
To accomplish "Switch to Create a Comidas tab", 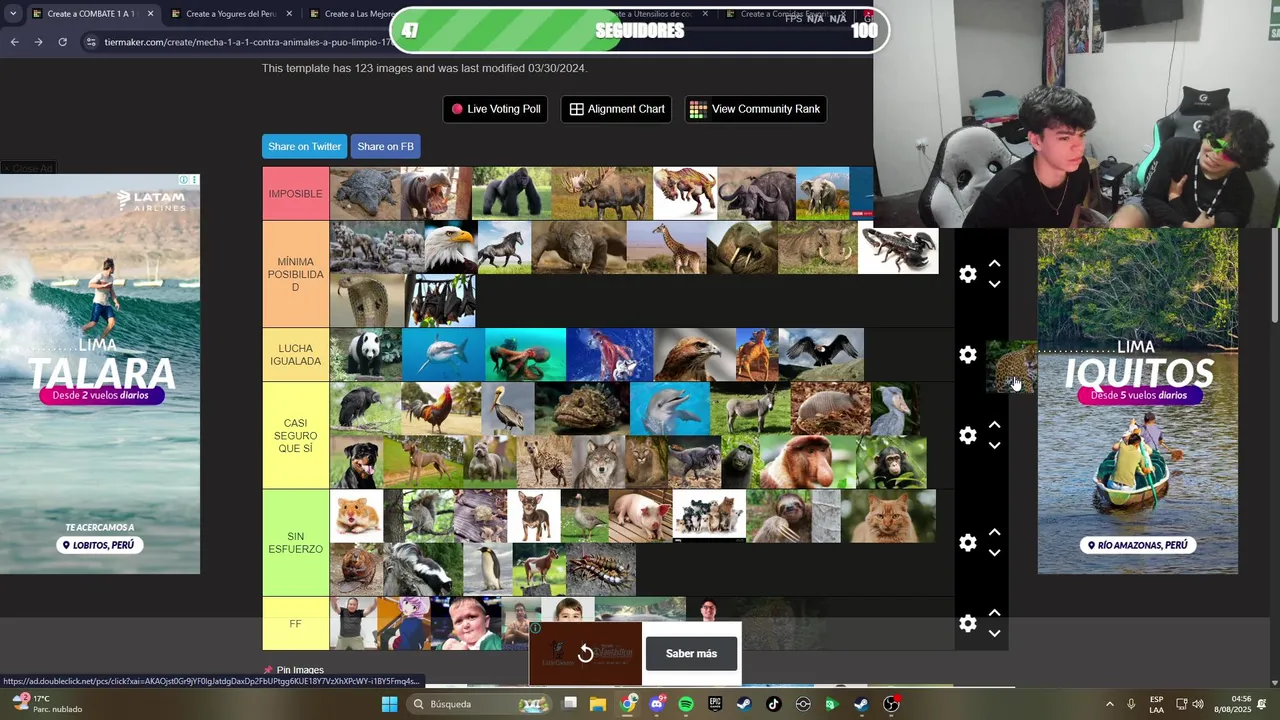I will point(788,14).
